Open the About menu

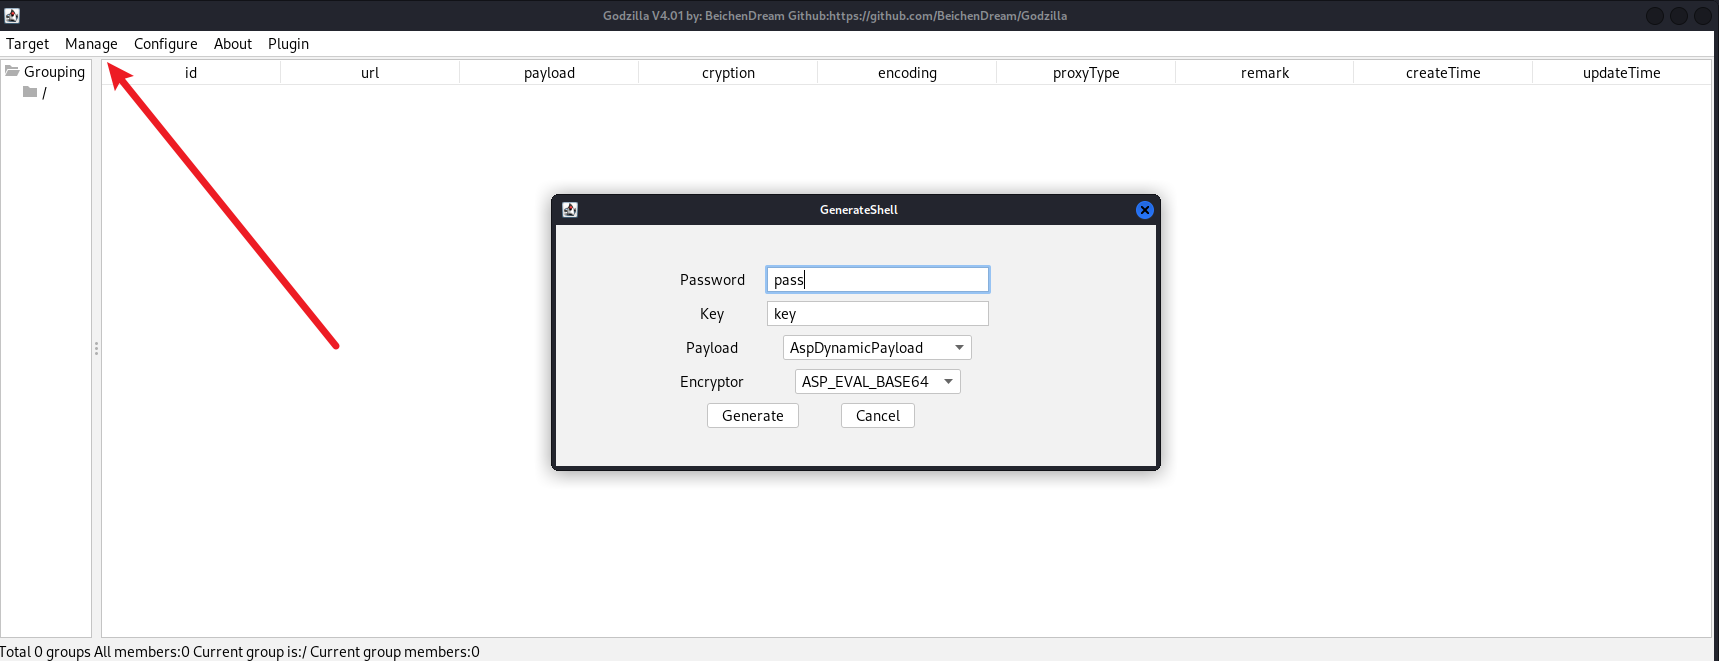tap(232, 44)
